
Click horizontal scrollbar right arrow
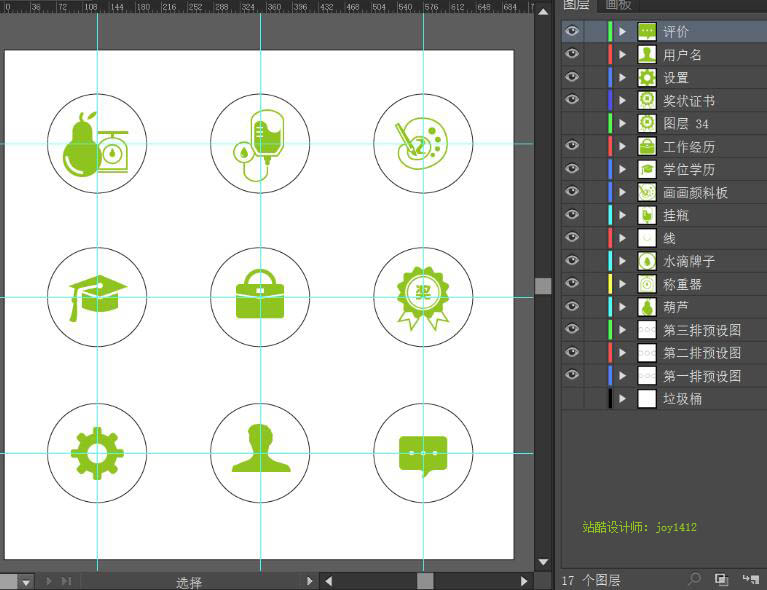(524, 581)
